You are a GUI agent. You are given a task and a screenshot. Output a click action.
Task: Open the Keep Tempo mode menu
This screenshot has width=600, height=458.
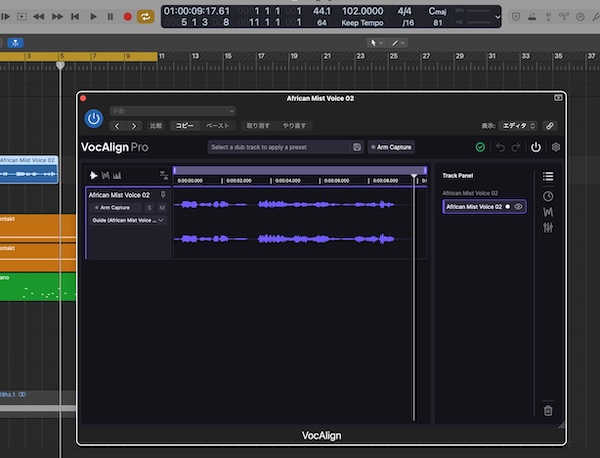click(362, 23)
